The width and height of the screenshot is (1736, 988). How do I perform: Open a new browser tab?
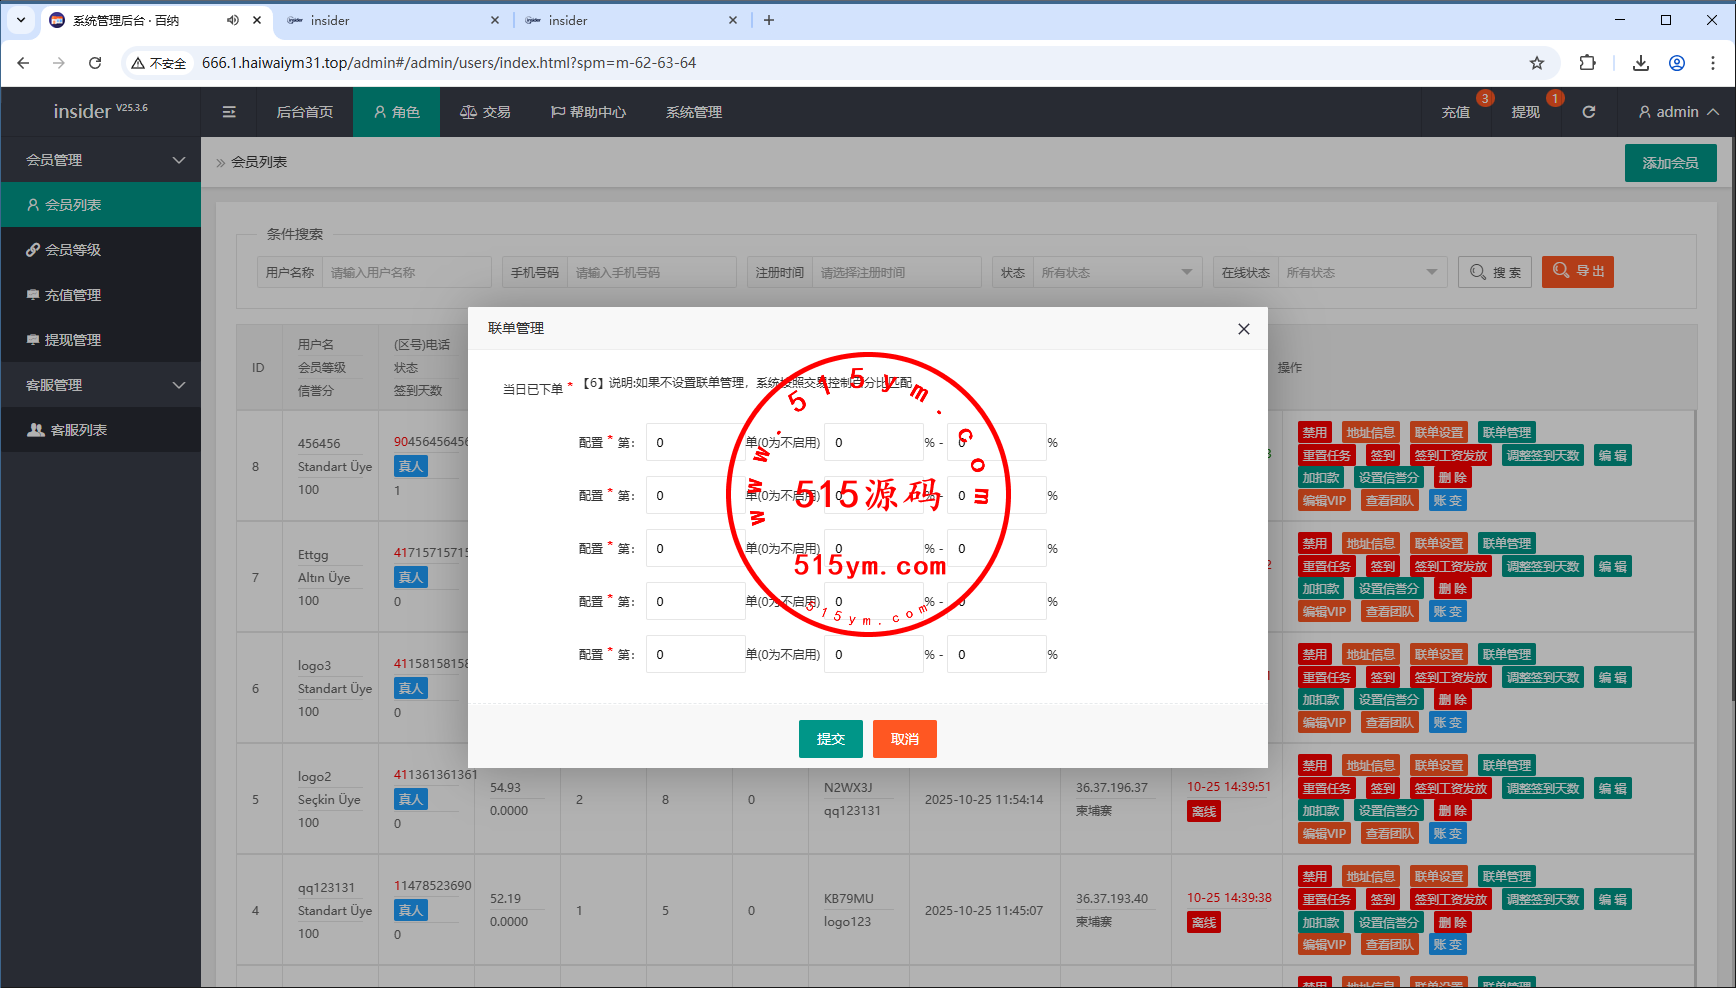[x=768, y=20]
